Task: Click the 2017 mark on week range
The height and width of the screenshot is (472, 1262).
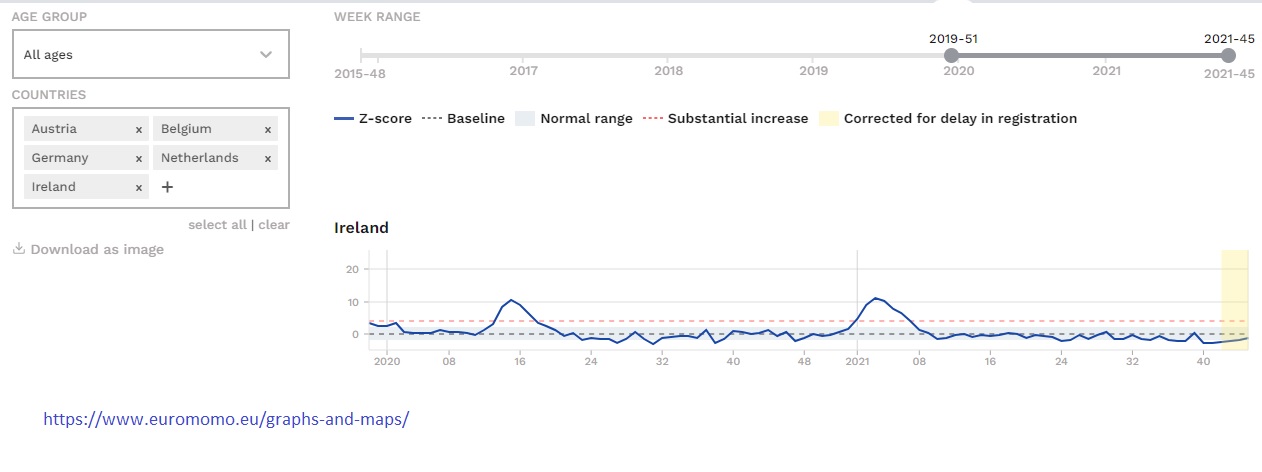Action: point(523,71)
